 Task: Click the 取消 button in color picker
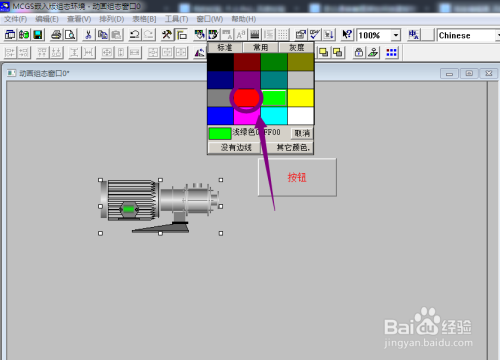pyautogui.click(x=302, y=133)
